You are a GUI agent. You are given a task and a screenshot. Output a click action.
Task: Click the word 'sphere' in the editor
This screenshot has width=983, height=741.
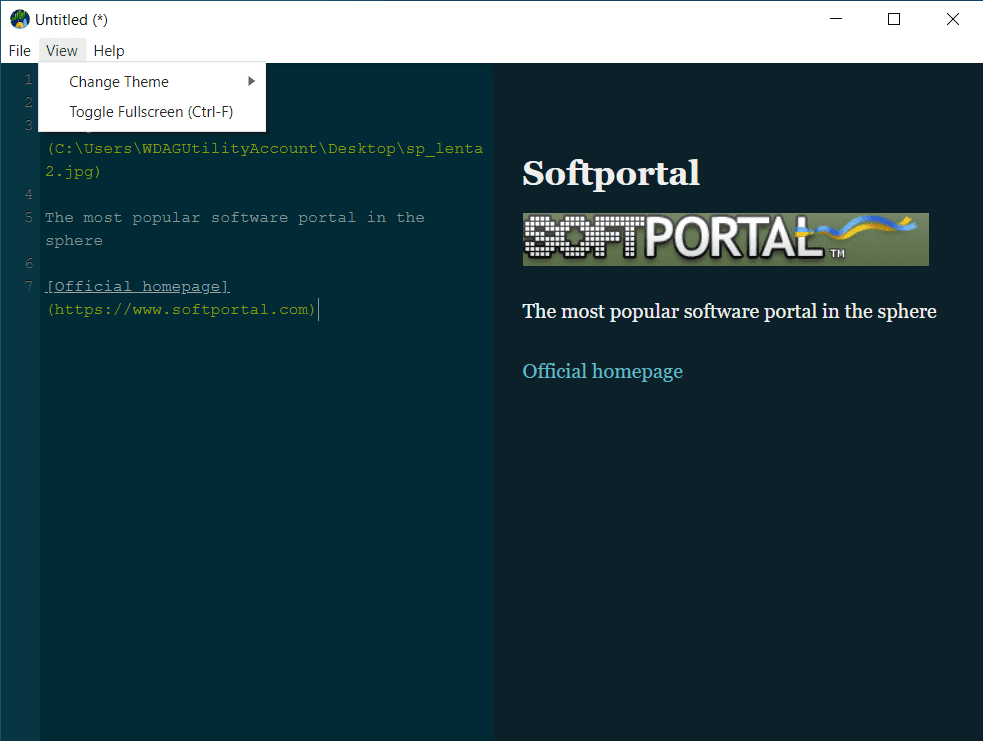(x=74, y=241)
